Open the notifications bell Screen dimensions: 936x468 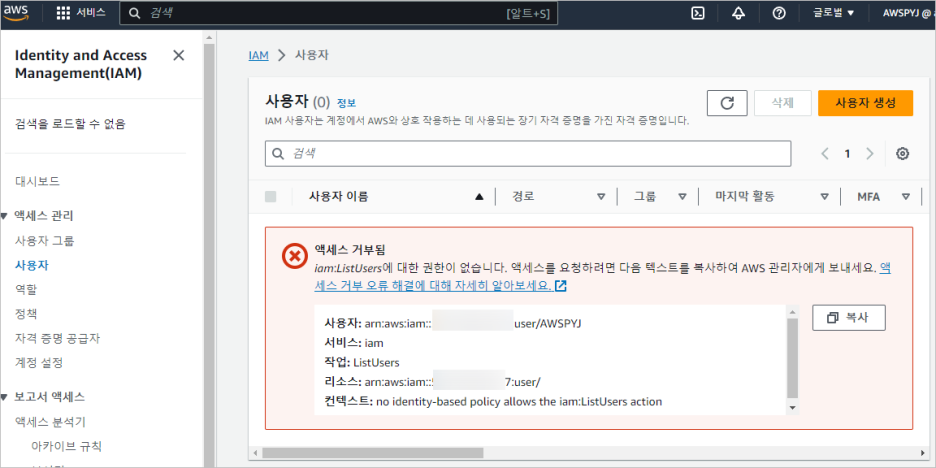[x=738, y=13]
